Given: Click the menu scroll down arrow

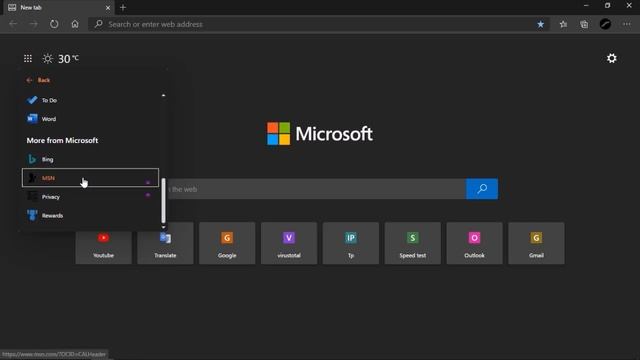Looking at the screenshot, I should point(164,227).
